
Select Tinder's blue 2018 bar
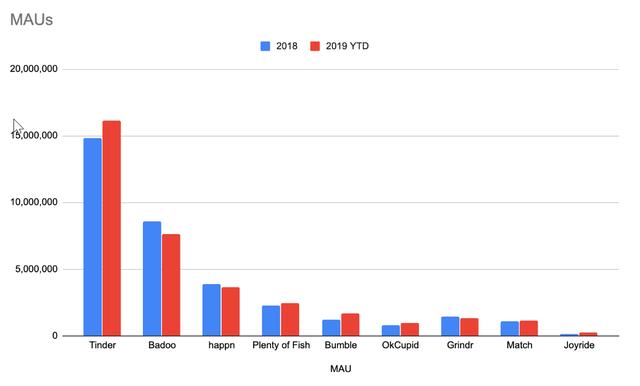[93, 237]
